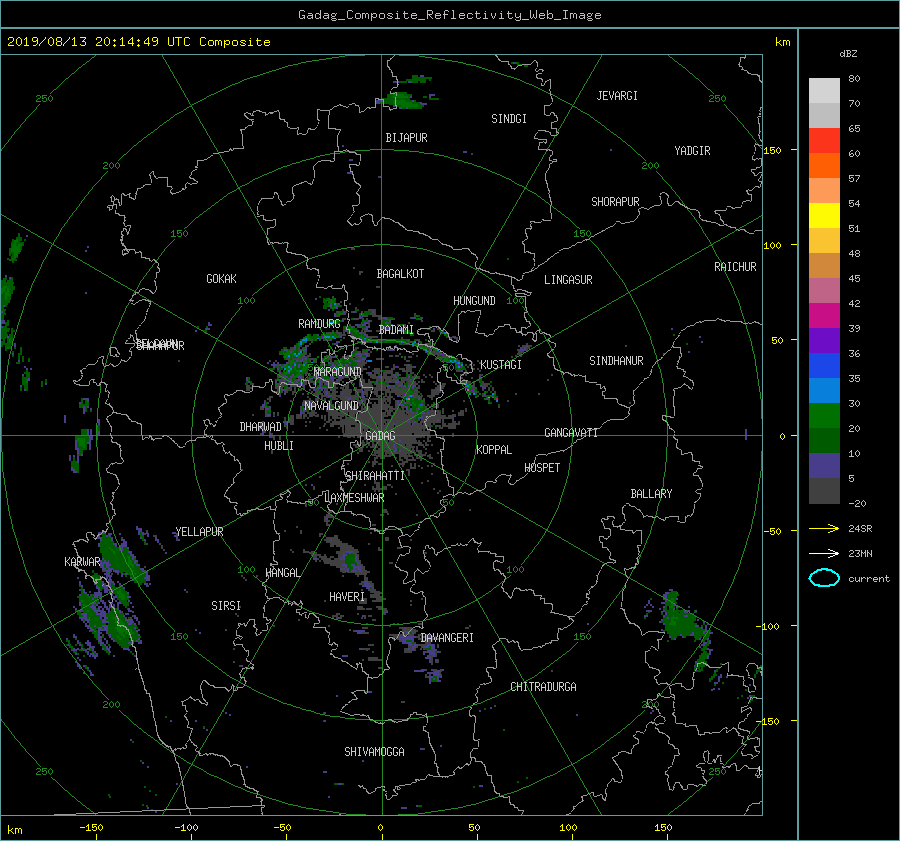Click the green echo patch north of BIJAPUR
Image resolution: width=900 pixels, height=841 pixels.
click(404, 100)
